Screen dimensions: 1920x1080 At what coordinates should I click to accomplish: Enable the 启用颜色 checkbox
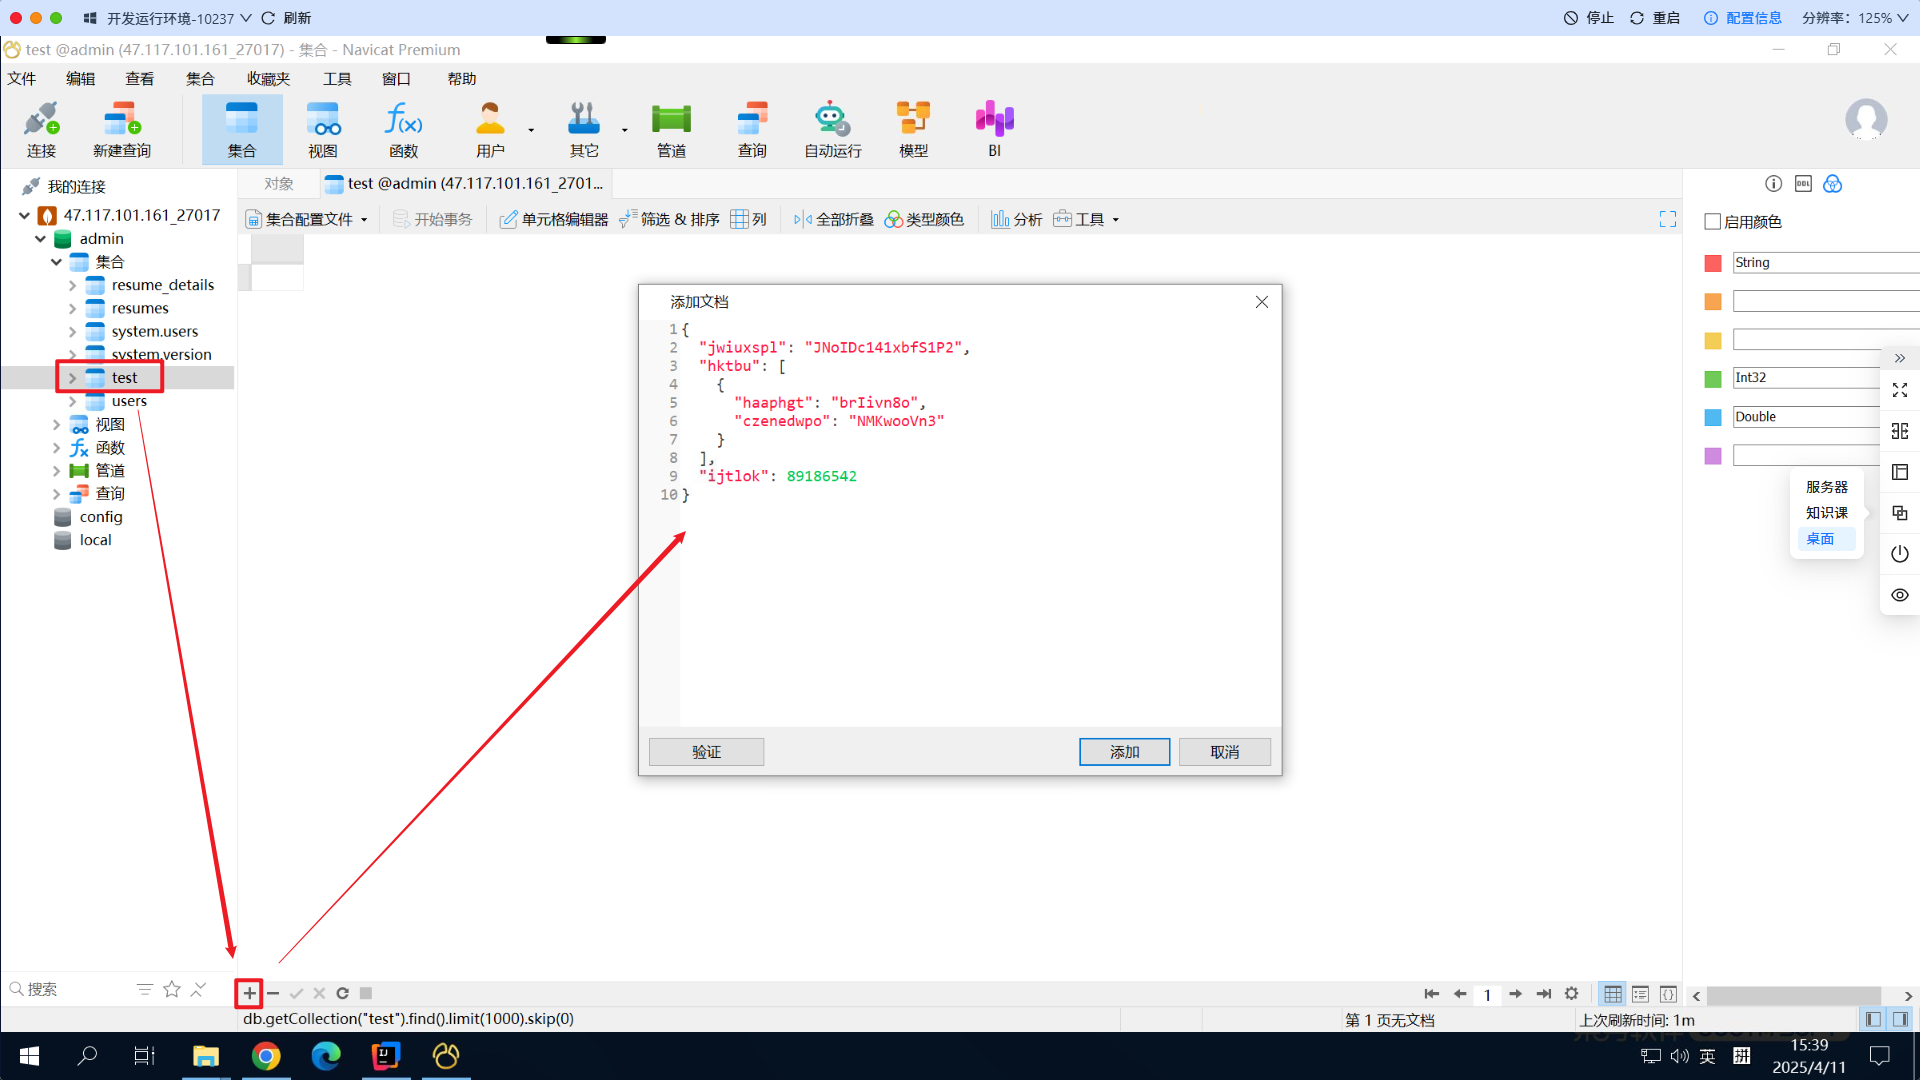pyautogui.click(x=1713, y=222)
